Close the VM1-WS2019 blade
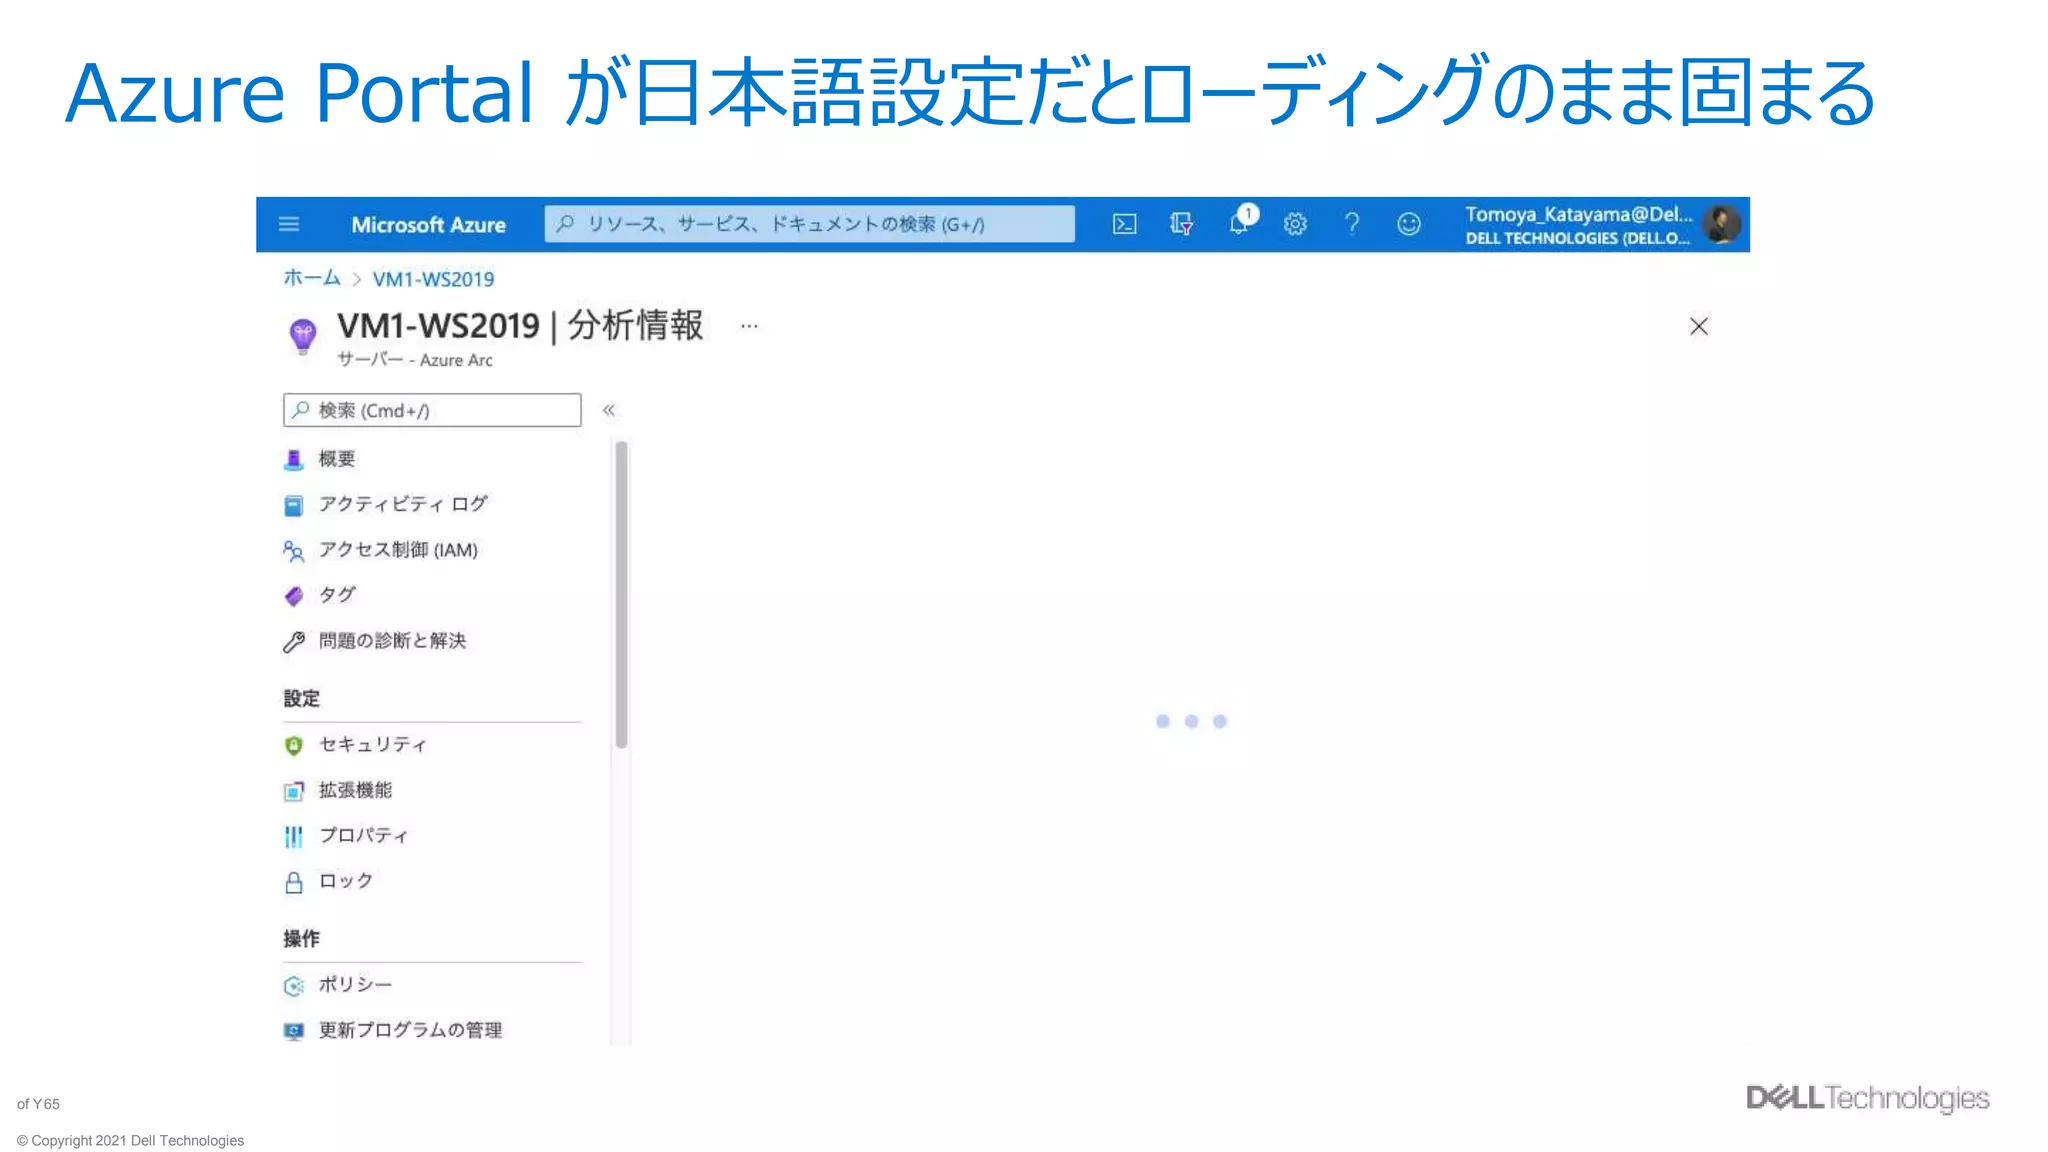 click(1698, 326)
